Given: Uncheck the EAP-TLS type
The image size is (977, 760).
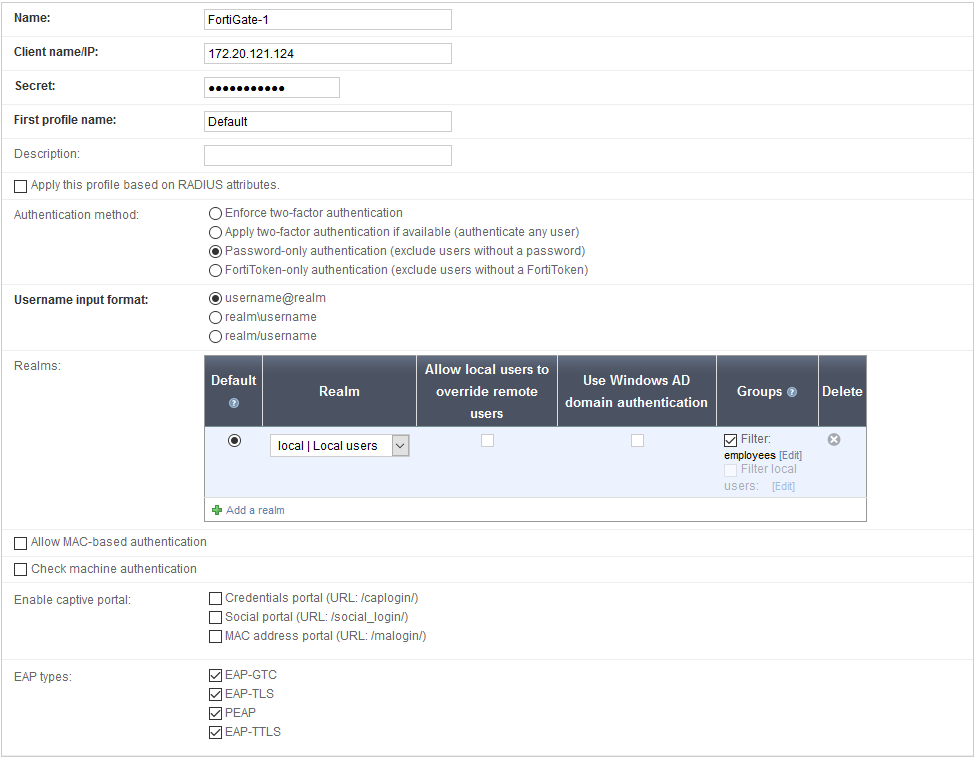Looking at the screenshot, I should coord(216,695).
